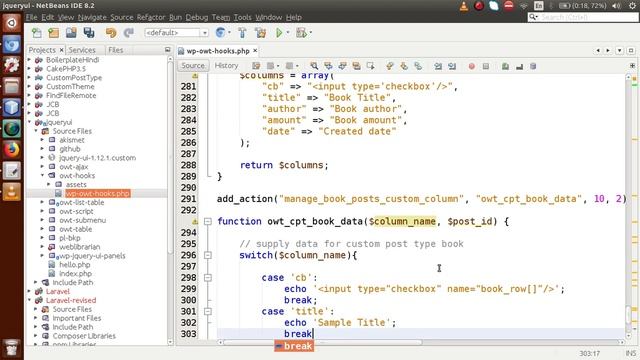This screenshot has width=640, height=360.
Task: Toggle highlight search in editor toolbar
Action: 356,66
